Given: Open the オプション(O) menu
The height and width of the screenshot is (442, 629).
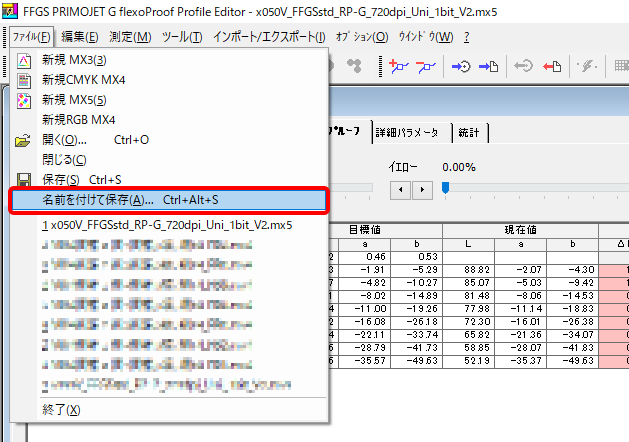Looking at the screenshot, I should 362,37.
